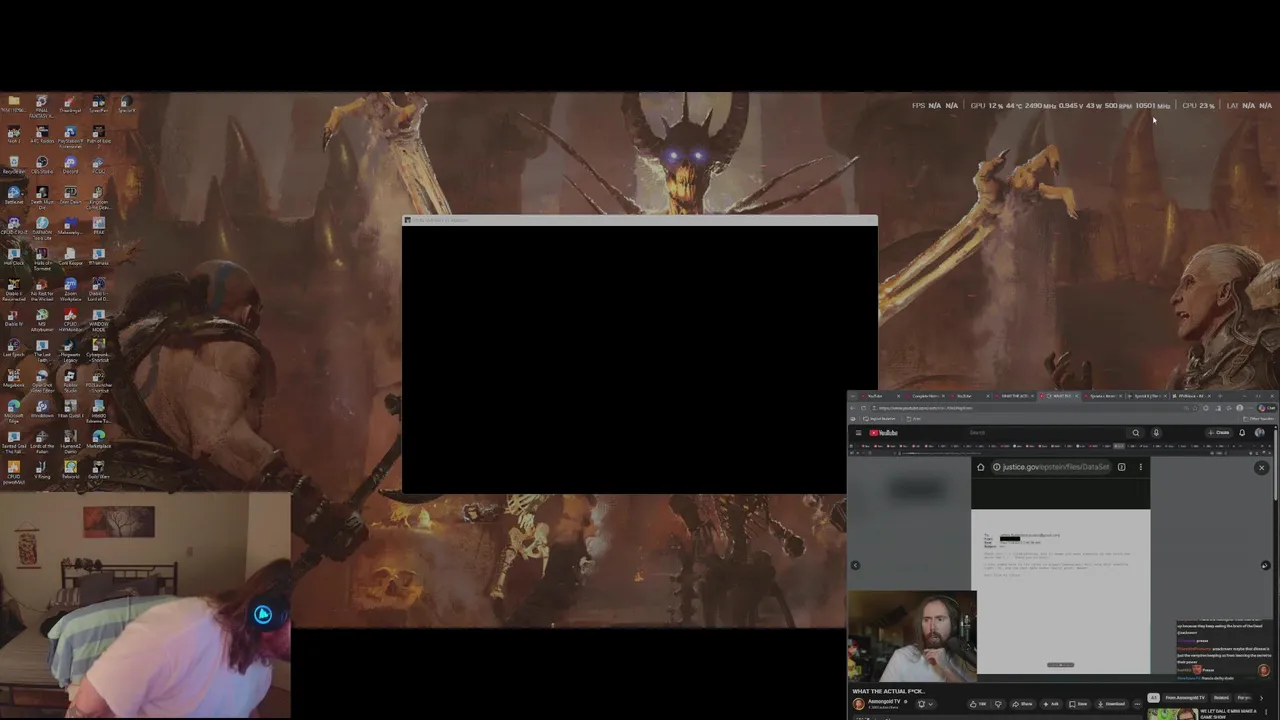The image size is (1280, 720).
Task: Select the 'All' filter chip
Action: [1153, 698]
